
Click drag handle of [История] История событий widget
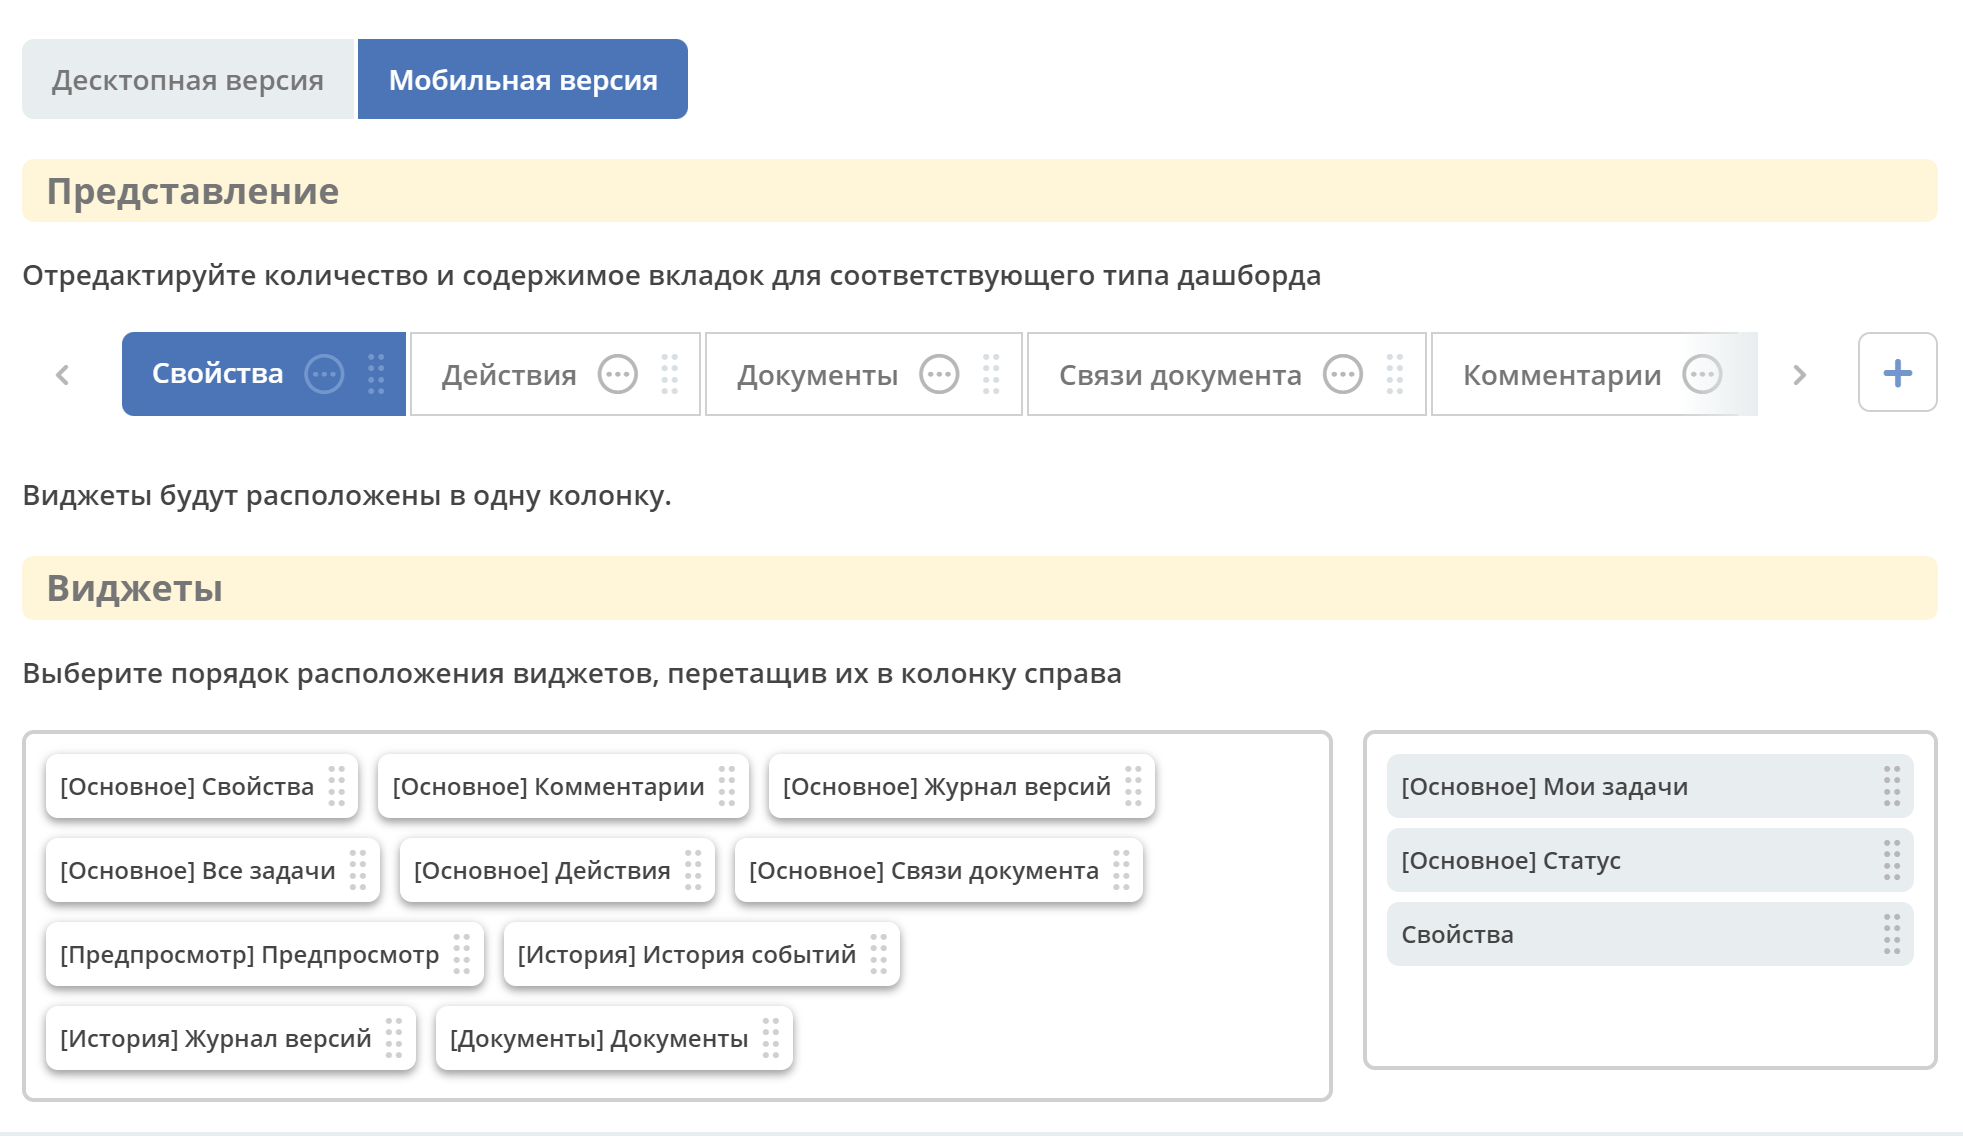coord(878,954)
